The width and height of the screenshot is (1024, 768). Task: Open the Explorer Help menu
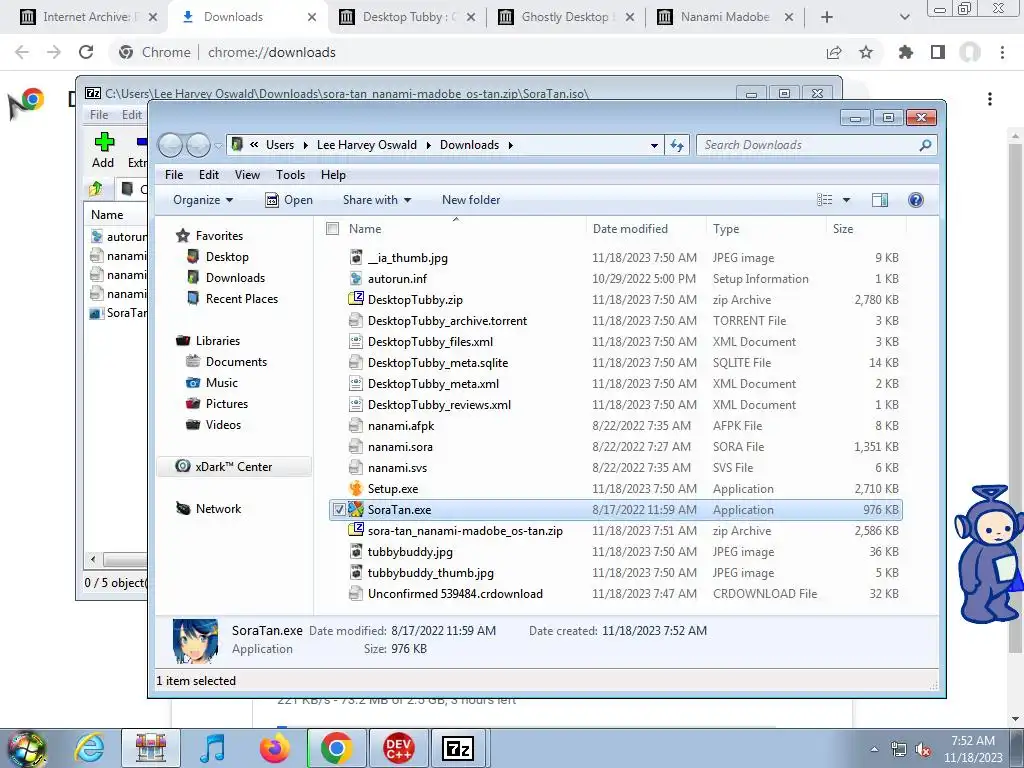point(333,174)
